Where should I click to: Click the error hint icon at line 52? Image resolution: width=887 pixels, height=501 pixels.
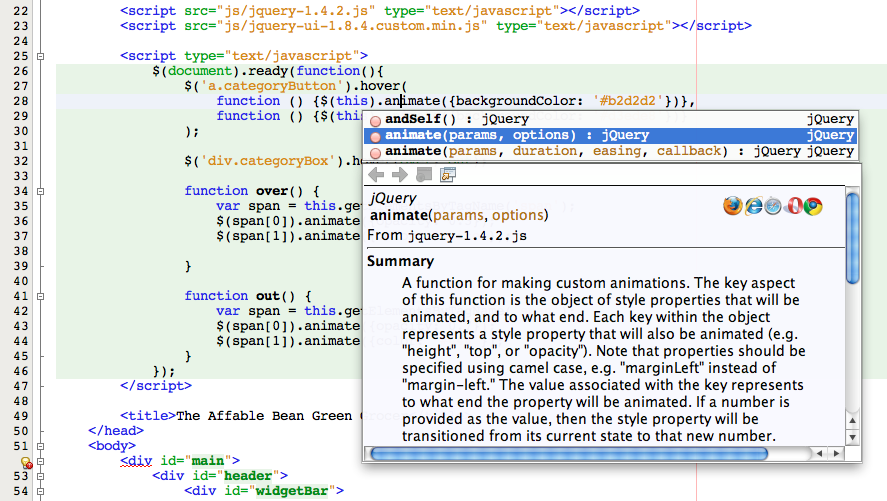pyautogui.click(x=27, y=462)
